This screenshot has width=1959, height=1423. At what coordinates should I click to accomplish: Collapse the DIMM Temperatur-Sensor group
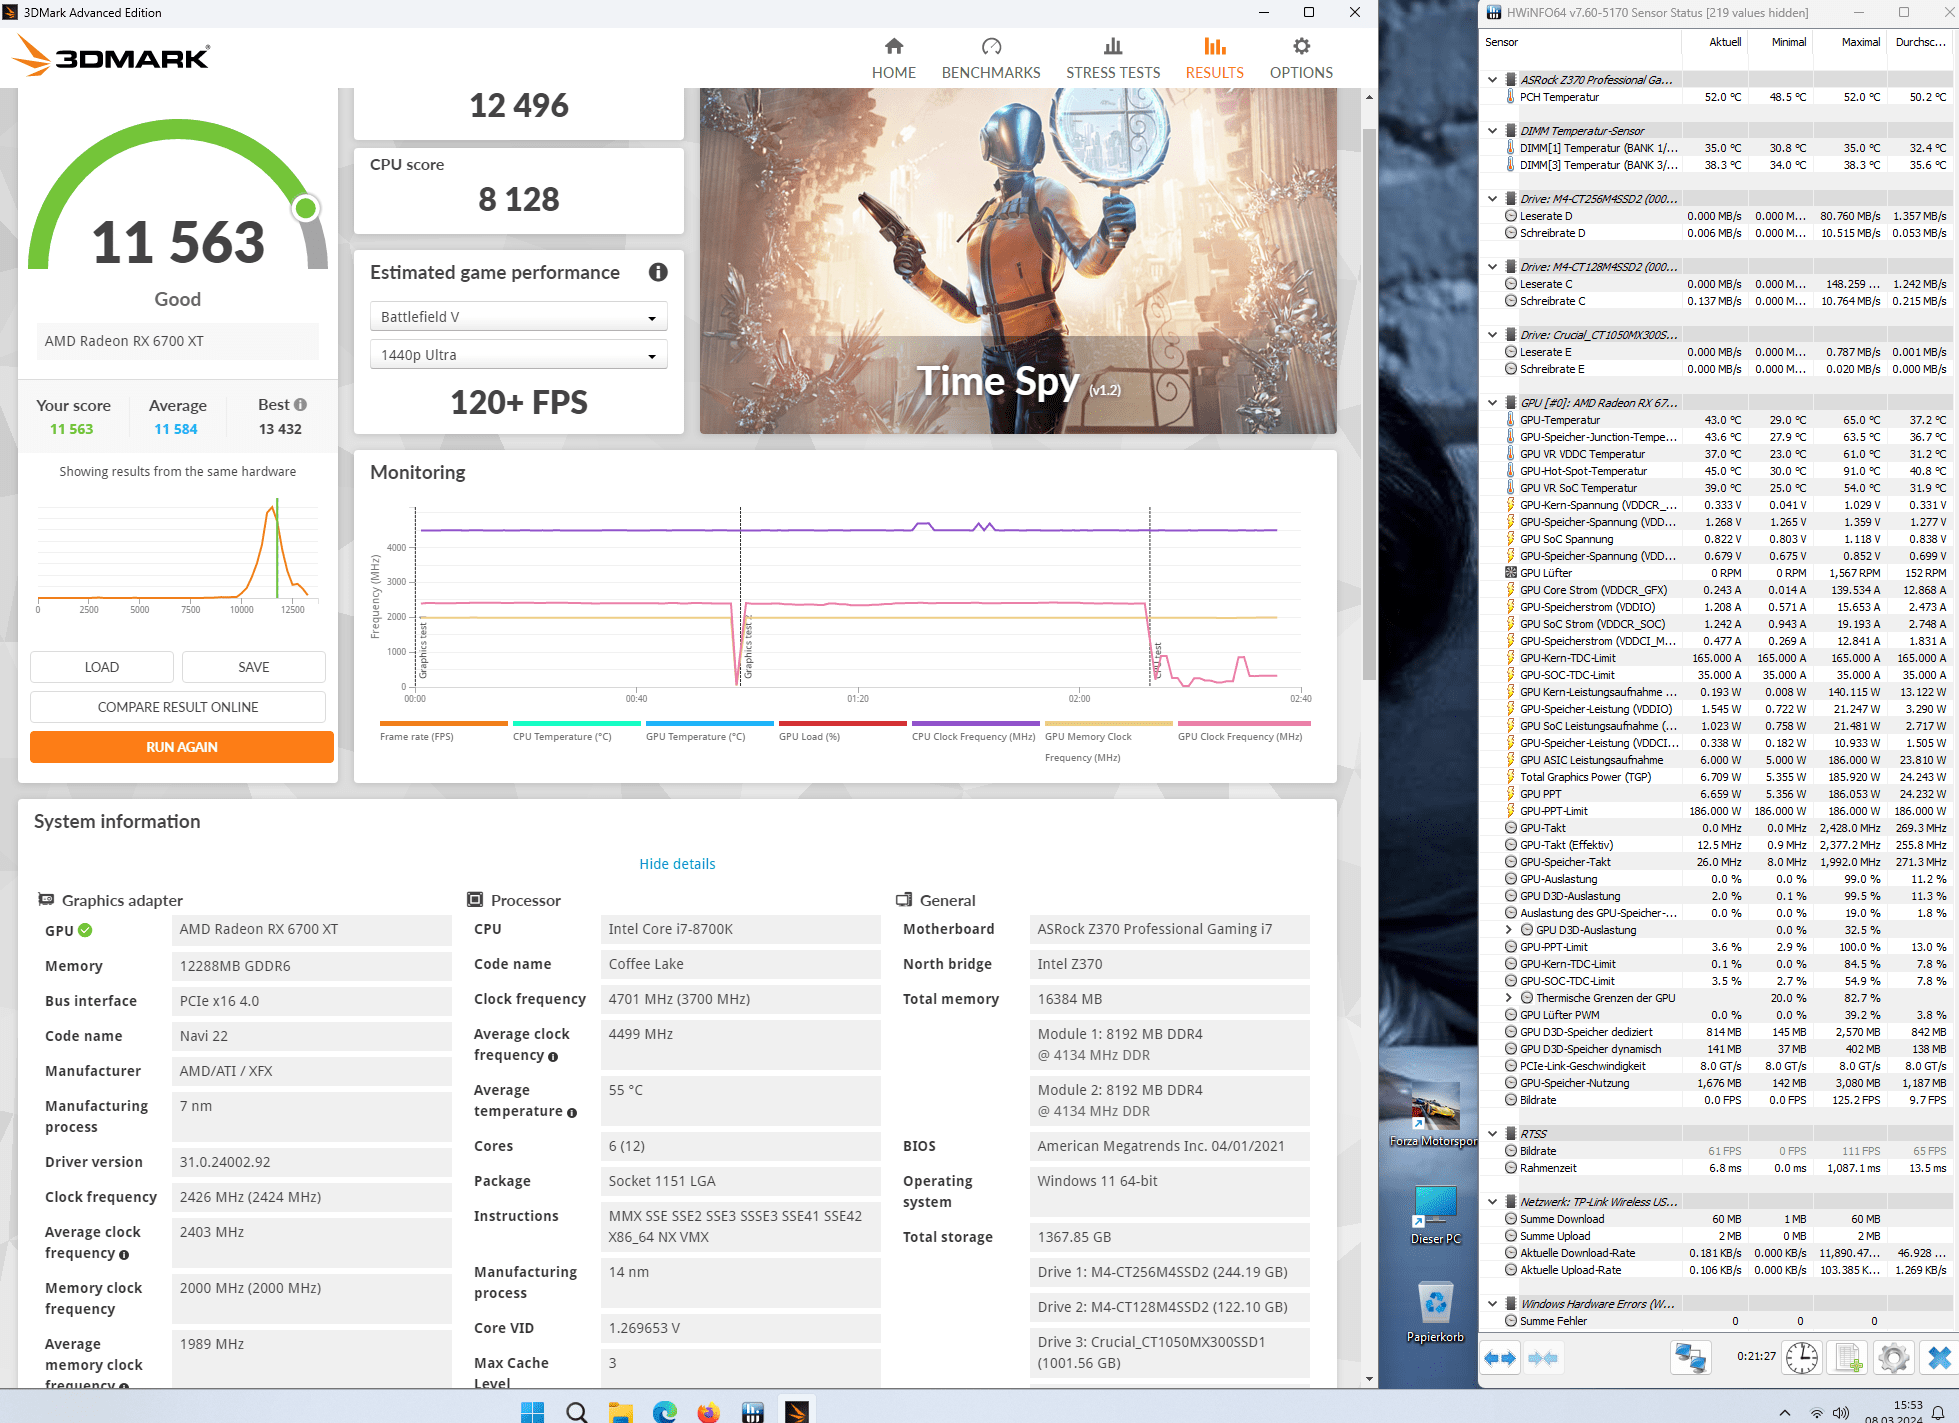[1493, 131]
